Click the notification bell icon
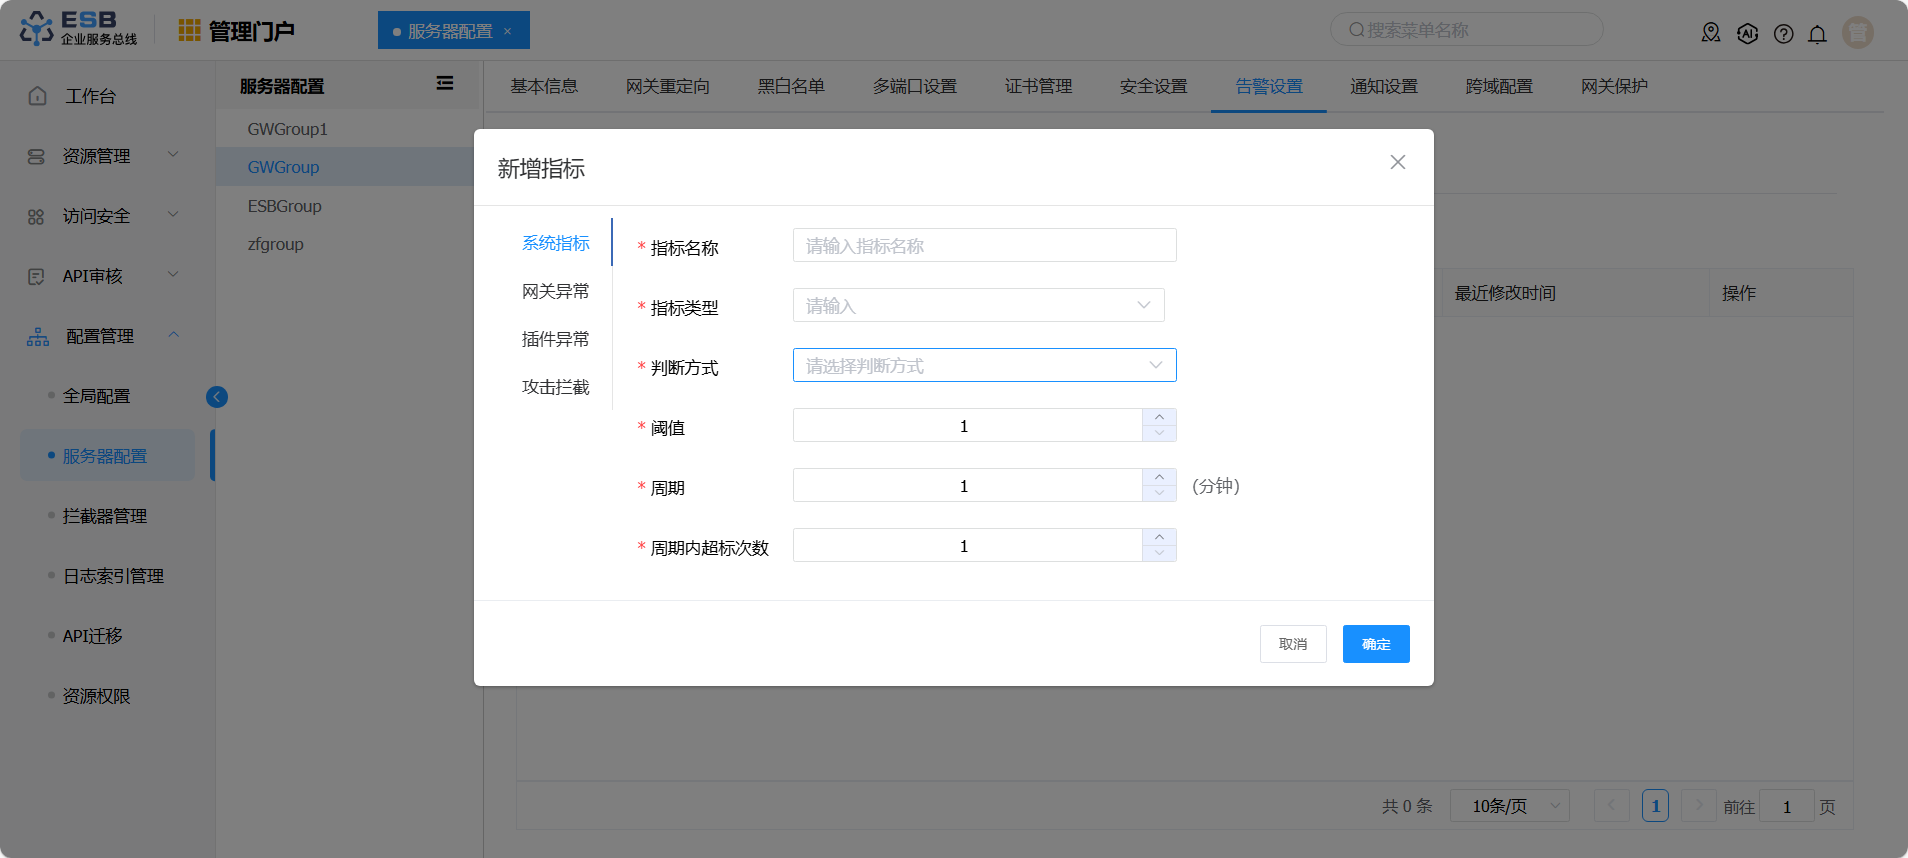 (1817, 34)
